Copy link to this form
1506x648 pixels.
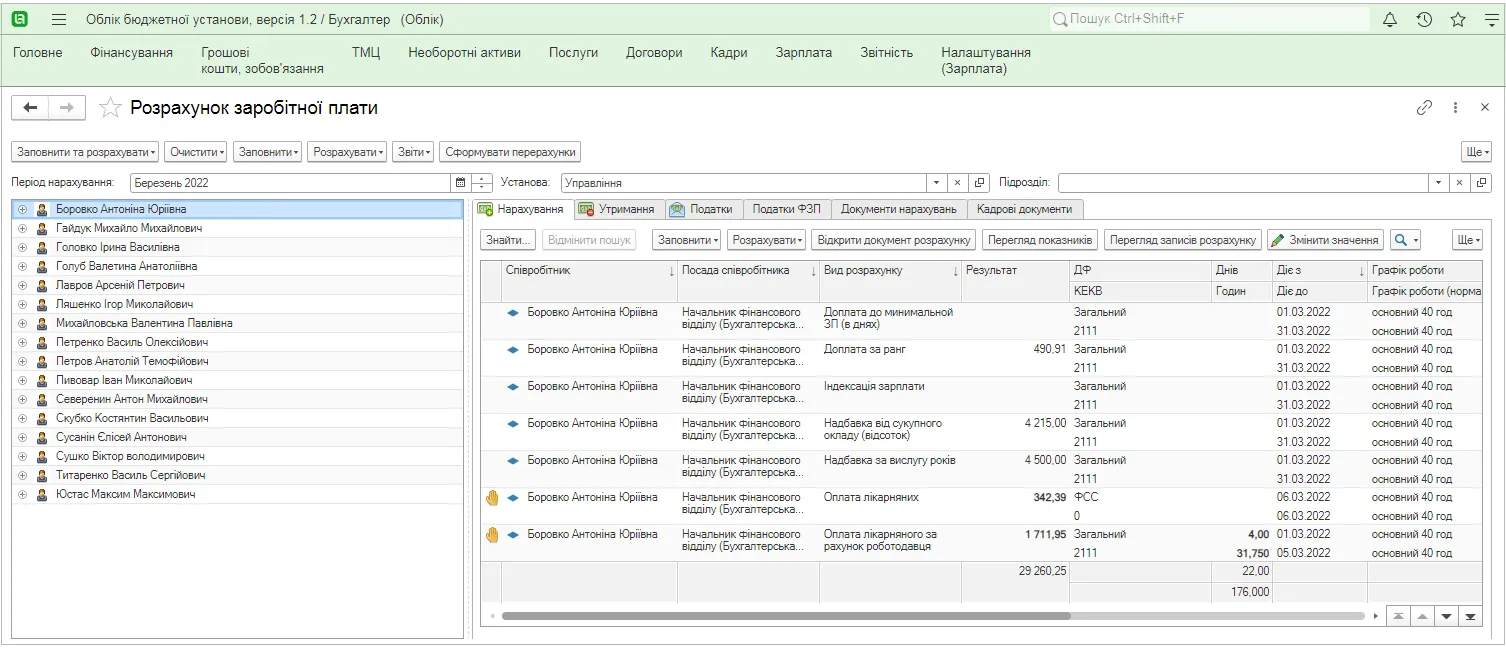pos(1425,108)
